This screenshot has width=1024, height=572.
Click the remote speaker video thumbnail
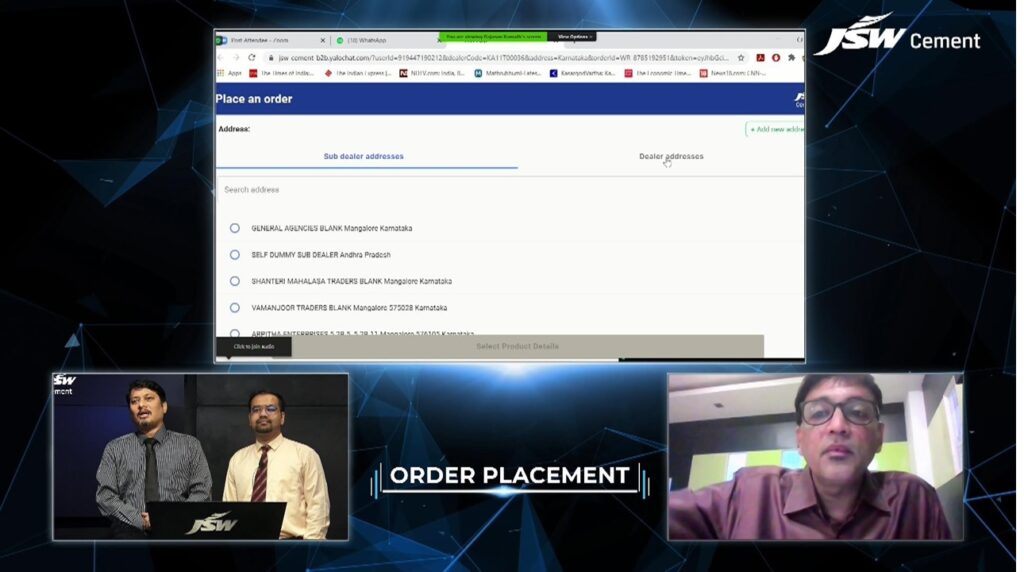point(815,456)
